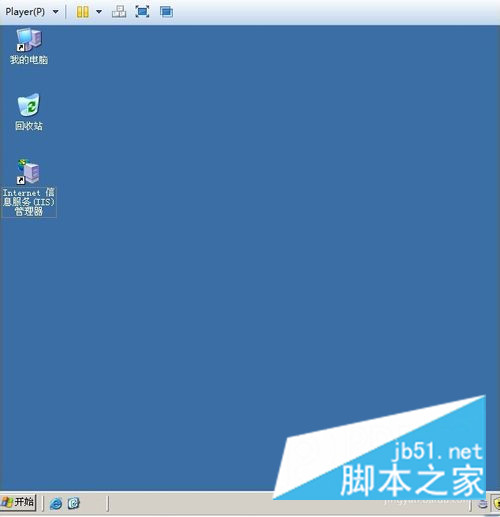Image resolution: width=500 pixels, height=517 pixels.
Task: Click the yellow security shield tray icon
Action: click(x=496, y=503)
